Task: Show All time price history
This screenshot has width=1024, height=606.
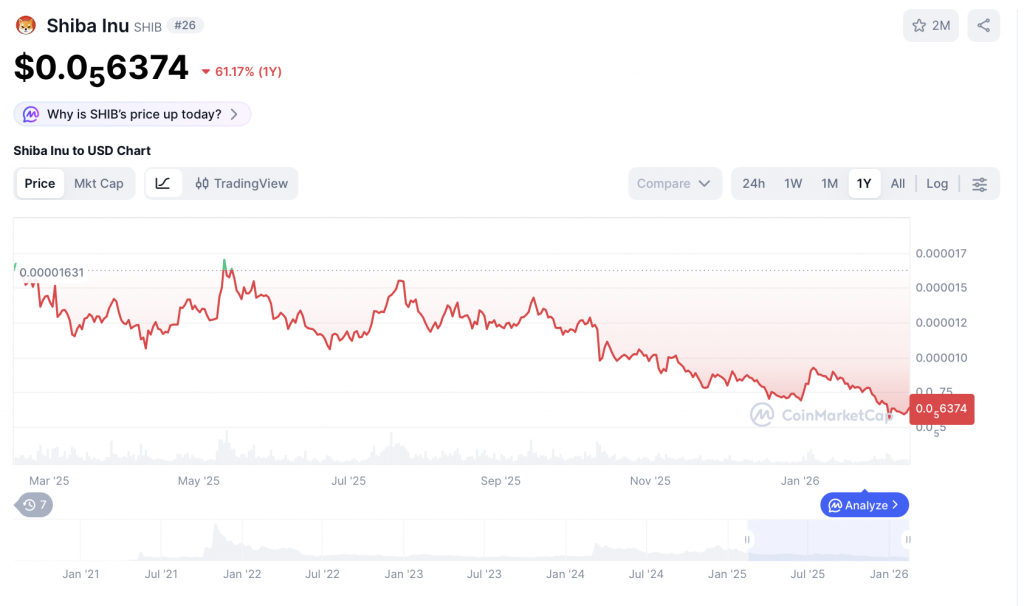Action: [x=898, y=184]
